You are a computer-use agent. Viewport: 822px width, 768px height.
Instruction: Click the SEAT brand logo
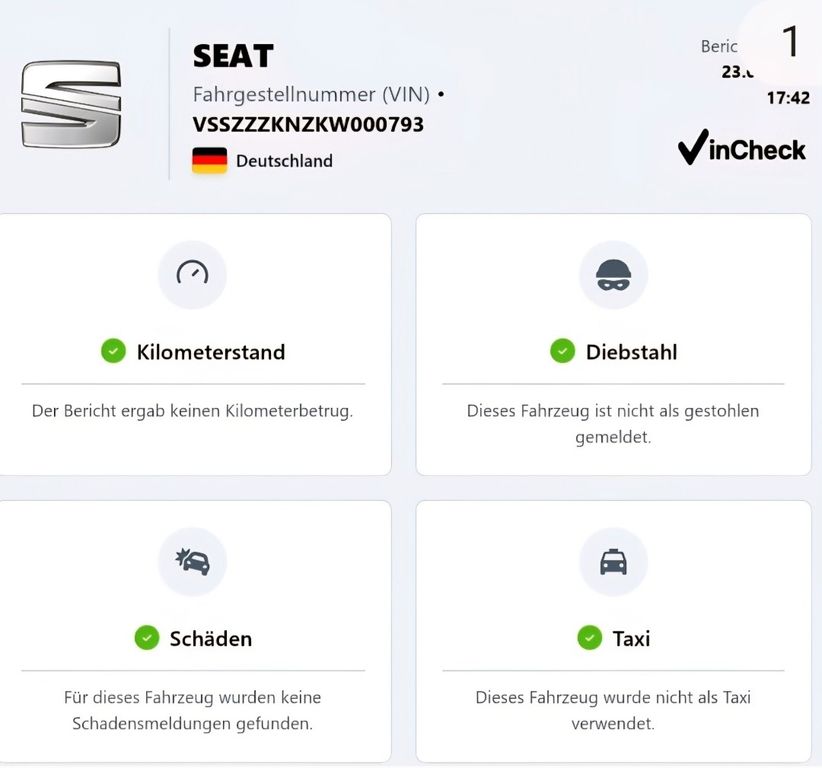point(71,105)
